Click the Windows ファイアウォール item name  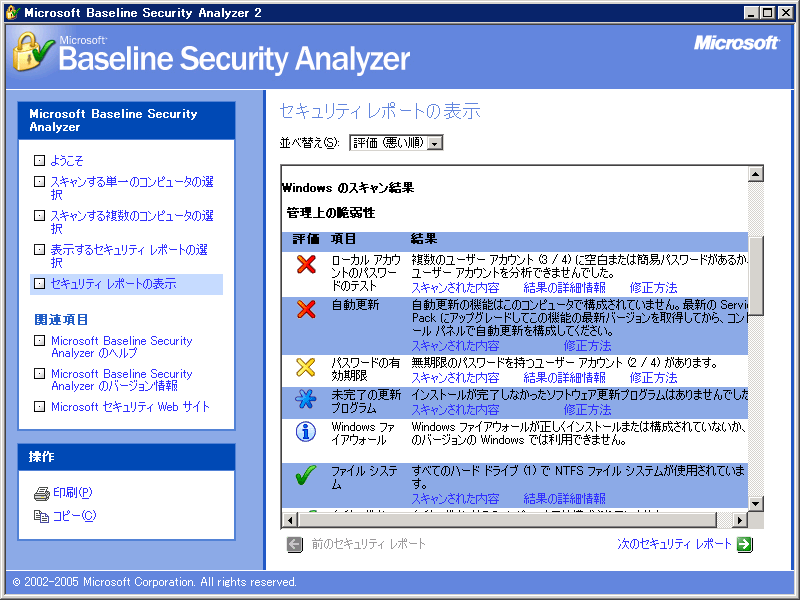point(363,433)
